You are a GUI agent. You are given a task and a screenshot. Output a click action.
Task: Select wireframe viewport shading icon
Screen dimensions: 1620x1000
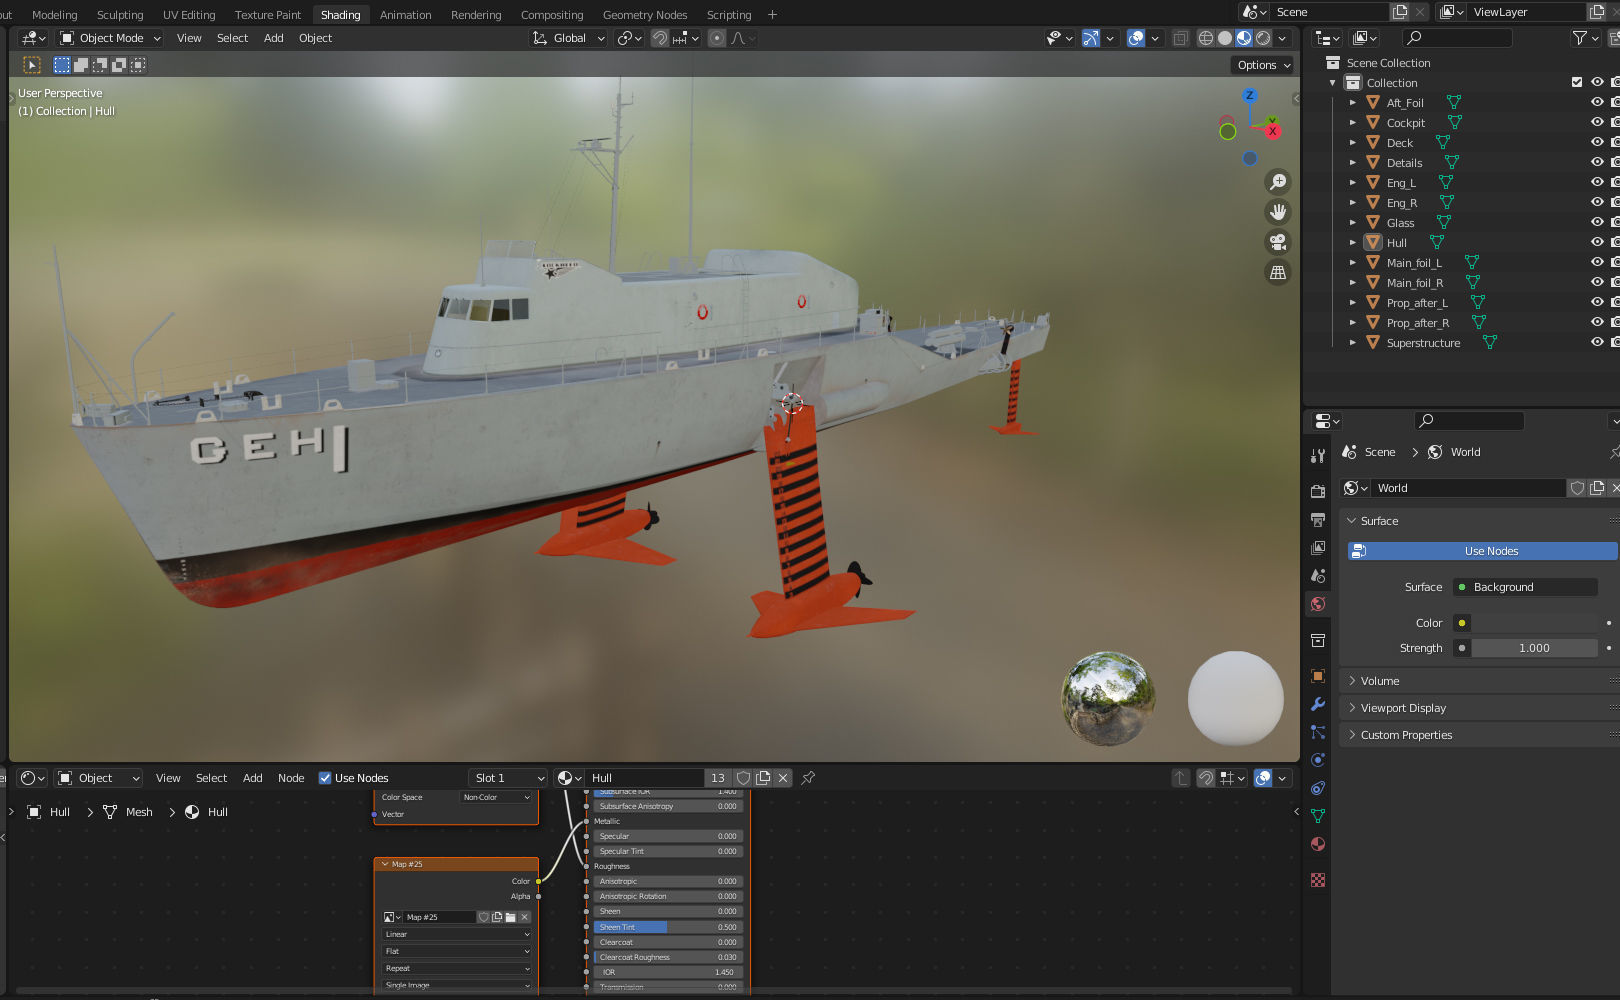coord(1206,38)
